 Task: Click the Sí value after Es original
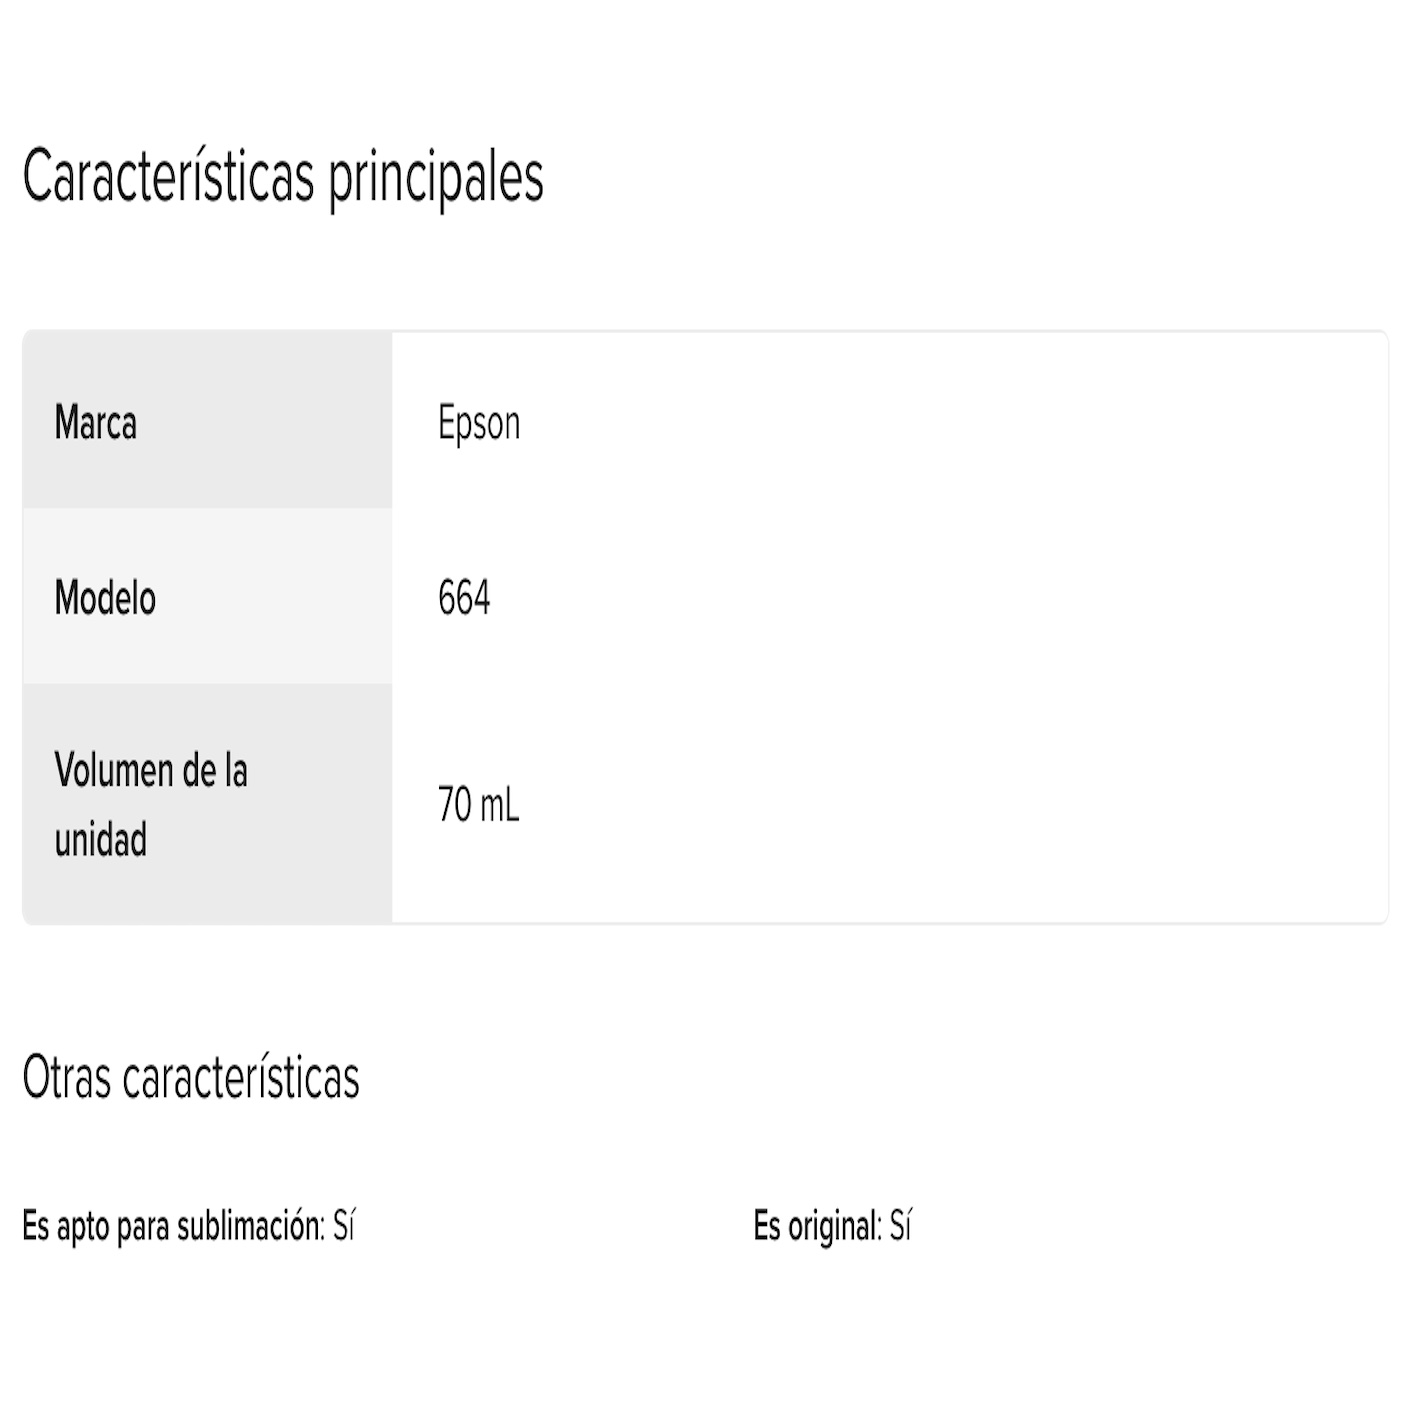click(x=900, y=1225)
